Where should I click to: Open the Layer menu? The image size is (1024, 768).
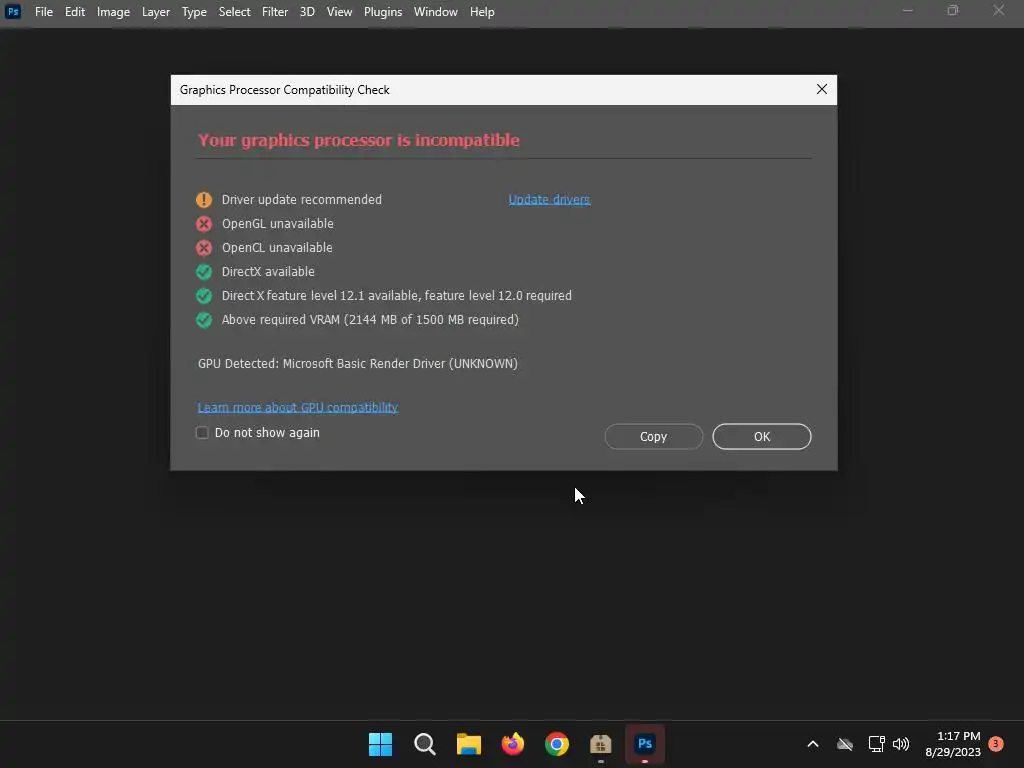[155, 12]
